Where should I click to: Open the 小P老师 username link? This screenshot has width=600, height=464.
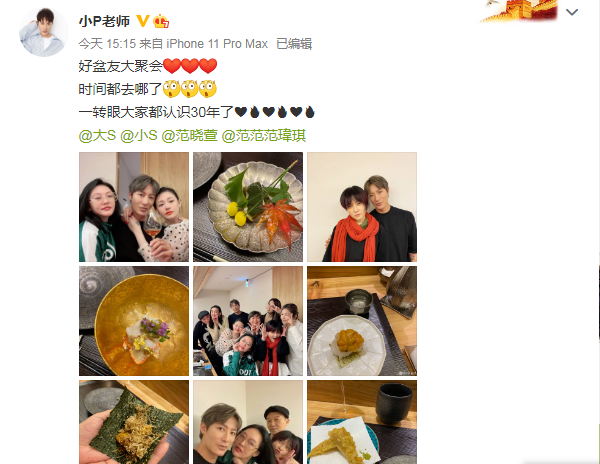[104, 21]
